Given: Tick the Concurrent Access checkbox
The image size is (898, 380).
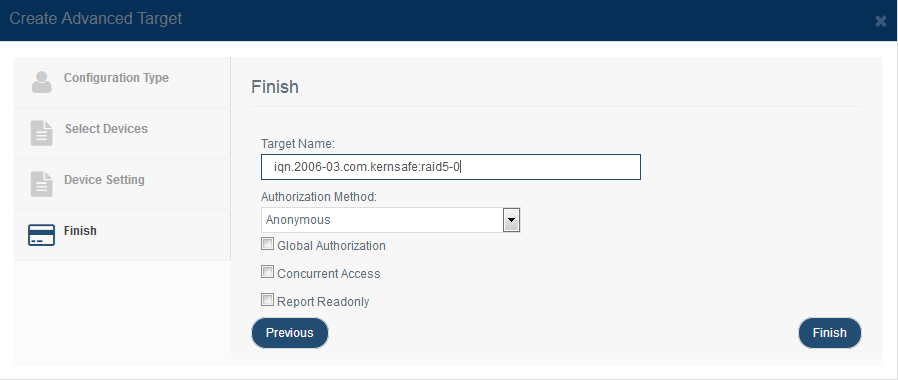Looking at the screenshot, I should tap(267, 272).
